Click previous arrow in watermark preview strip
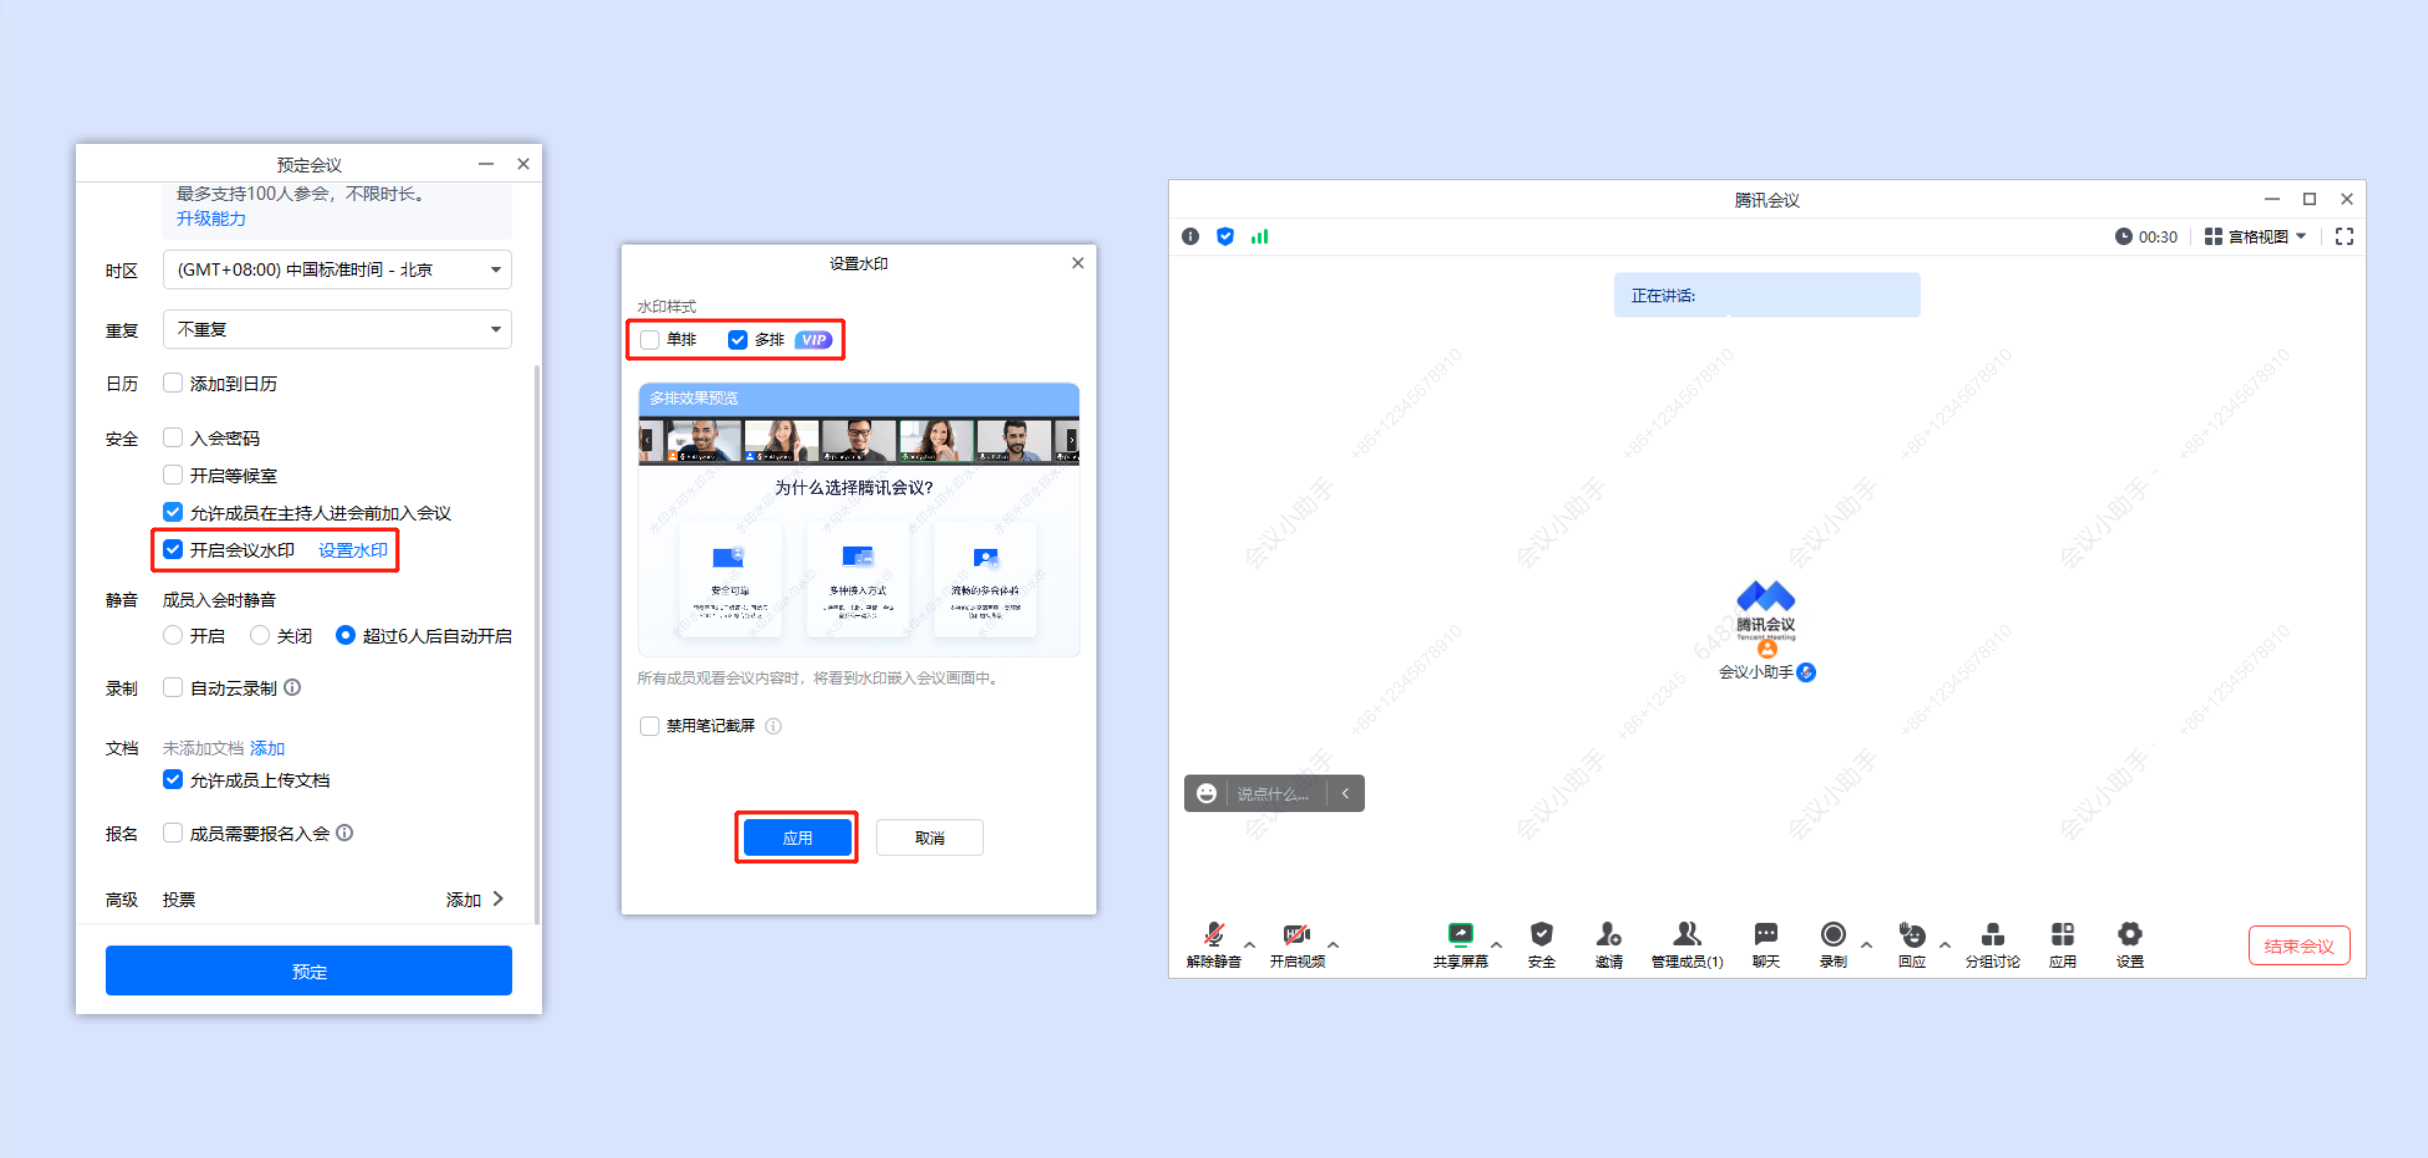Screen dimensions: 2428x1158 point(647,440)
